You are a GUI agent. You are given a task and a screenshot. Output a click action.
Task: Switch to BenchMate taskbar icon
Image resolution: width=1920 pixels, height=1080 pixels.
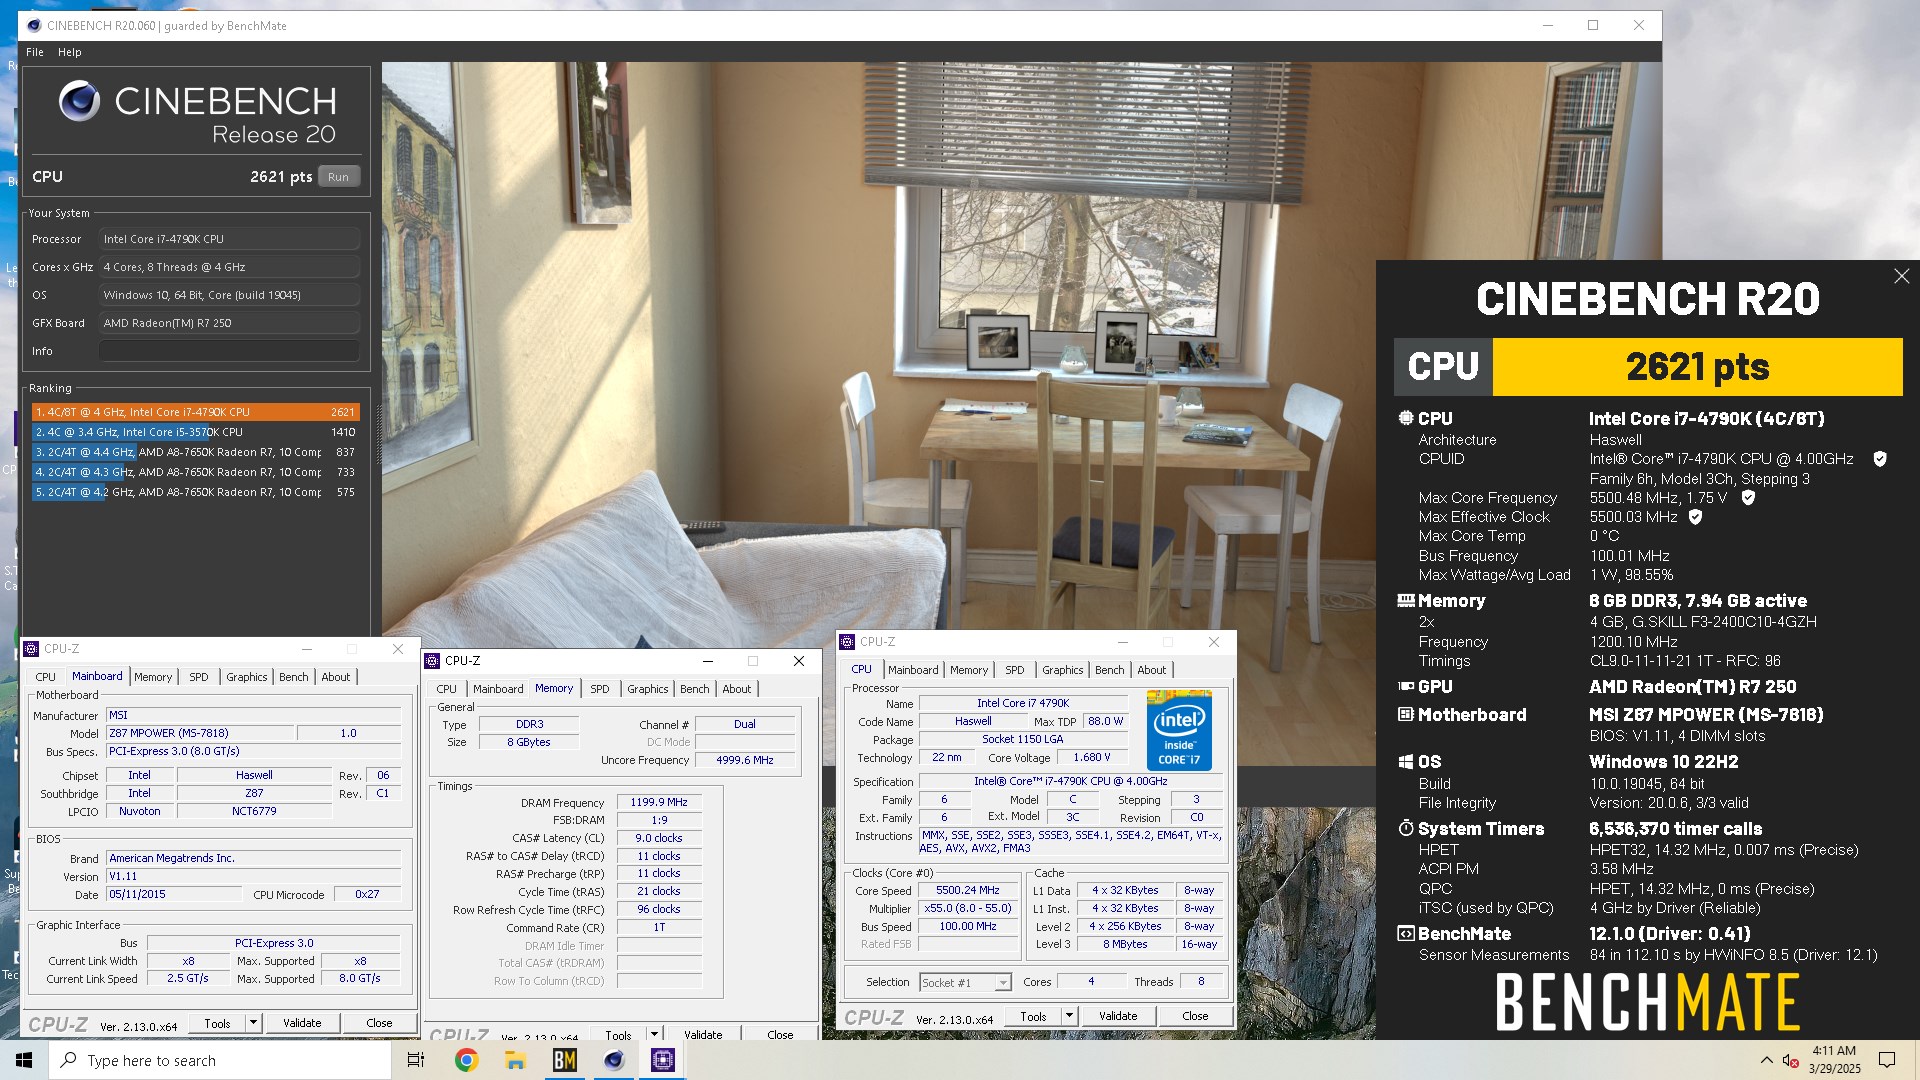[564, 1060]
